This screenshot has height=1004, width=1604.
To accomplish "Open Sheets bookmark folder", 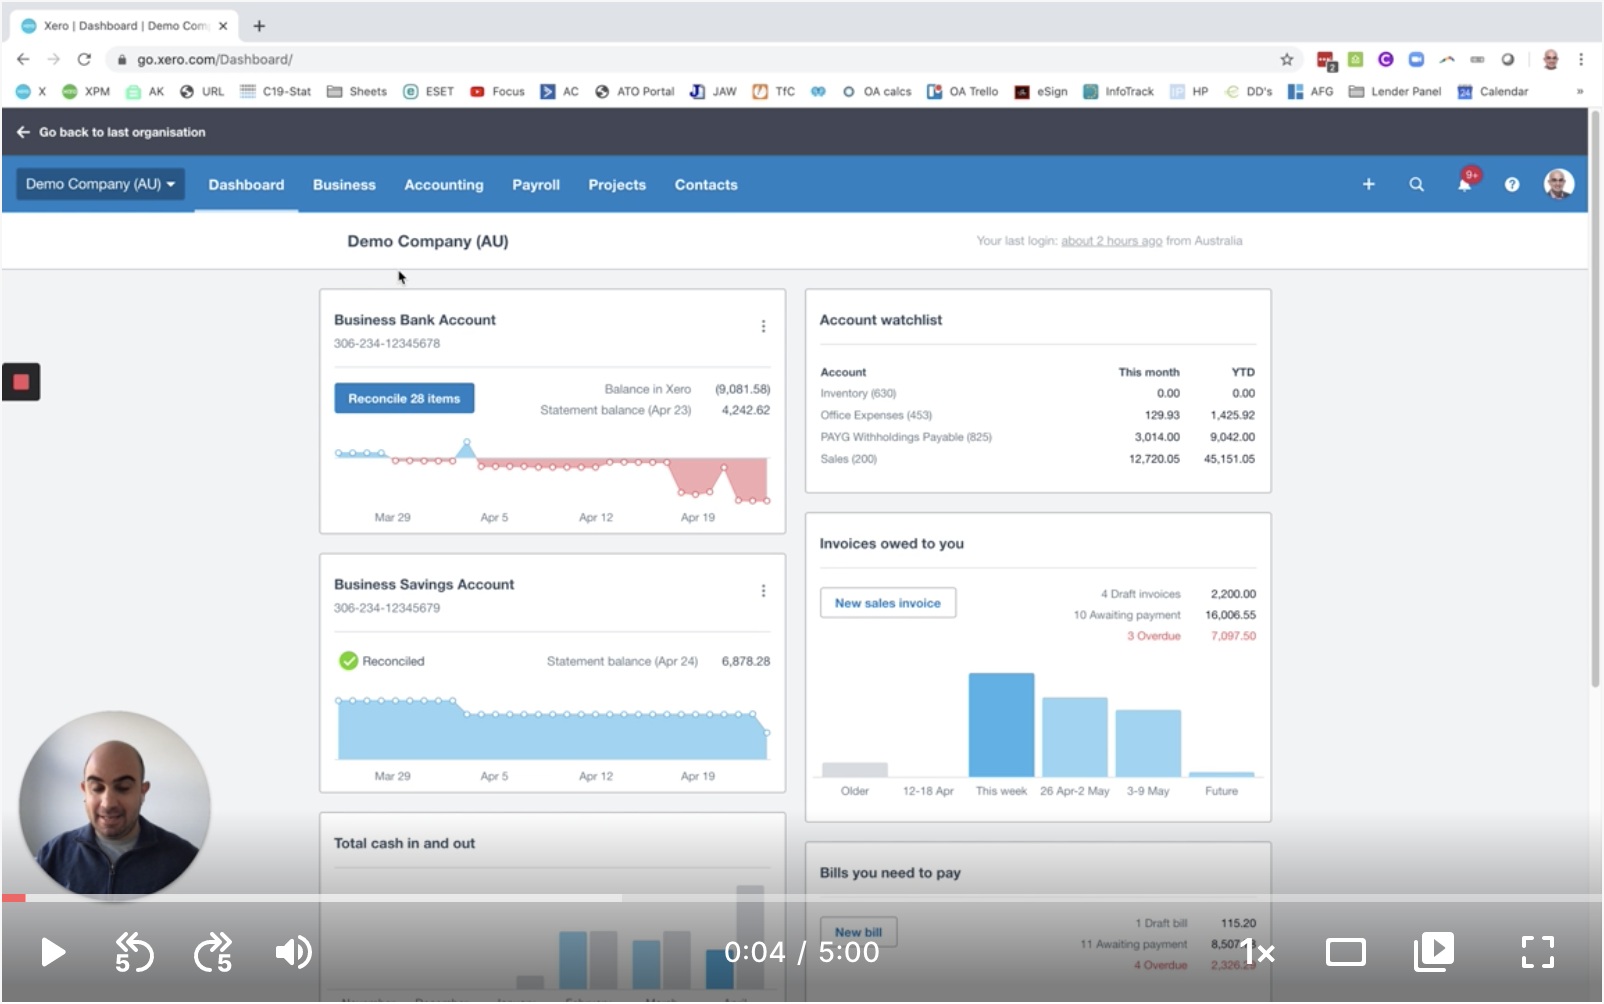I will tap(357, 91).
